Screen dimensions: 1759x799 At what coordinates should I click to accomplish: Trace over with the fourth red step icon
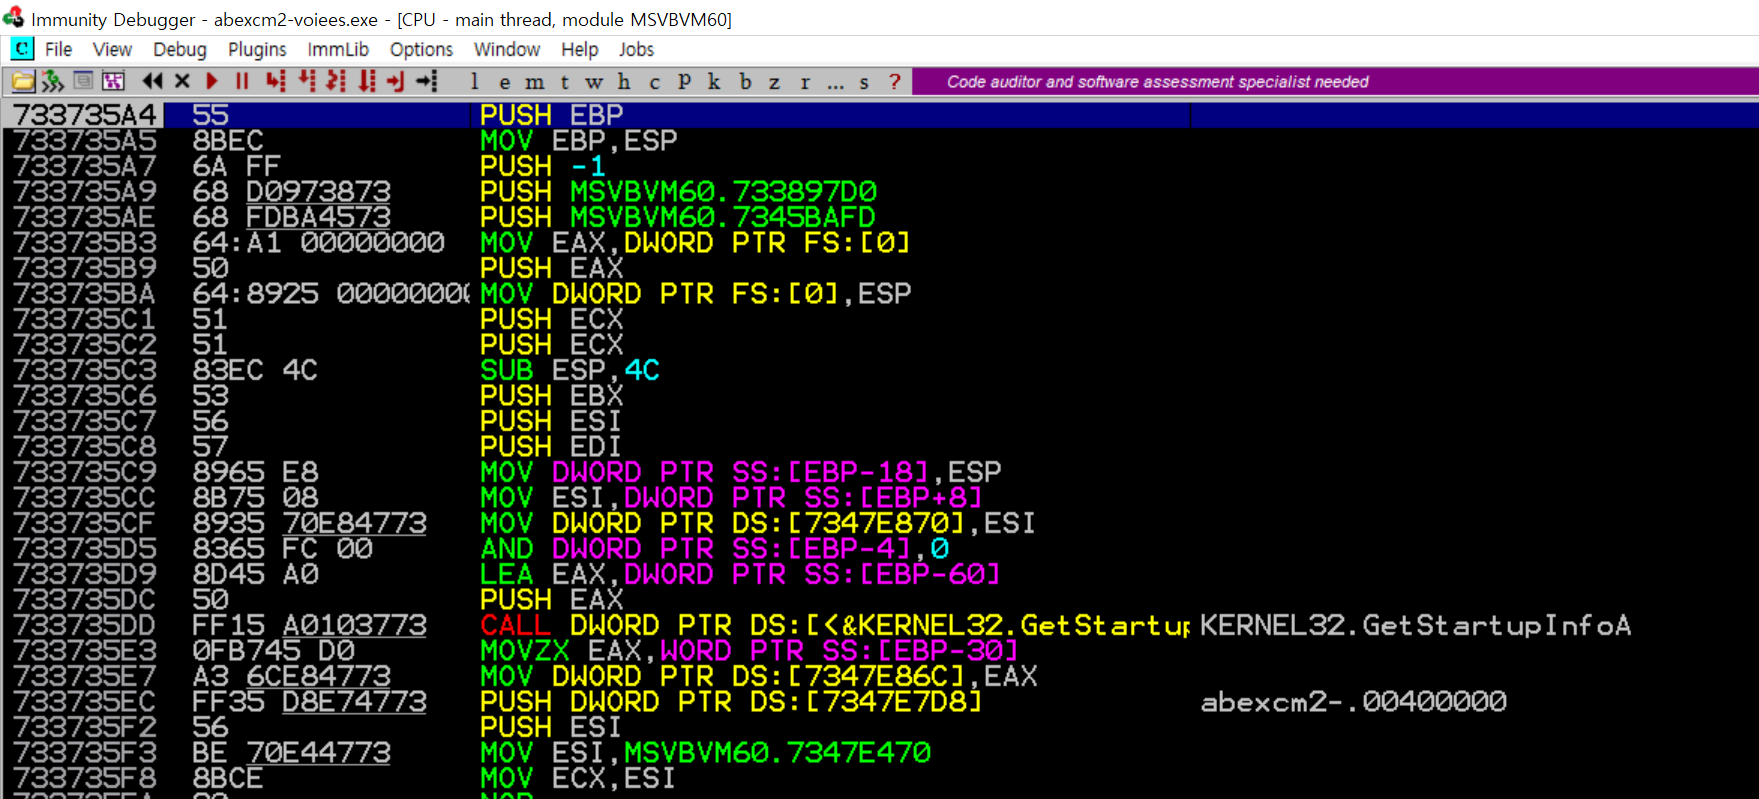click(x=367, y=81)
